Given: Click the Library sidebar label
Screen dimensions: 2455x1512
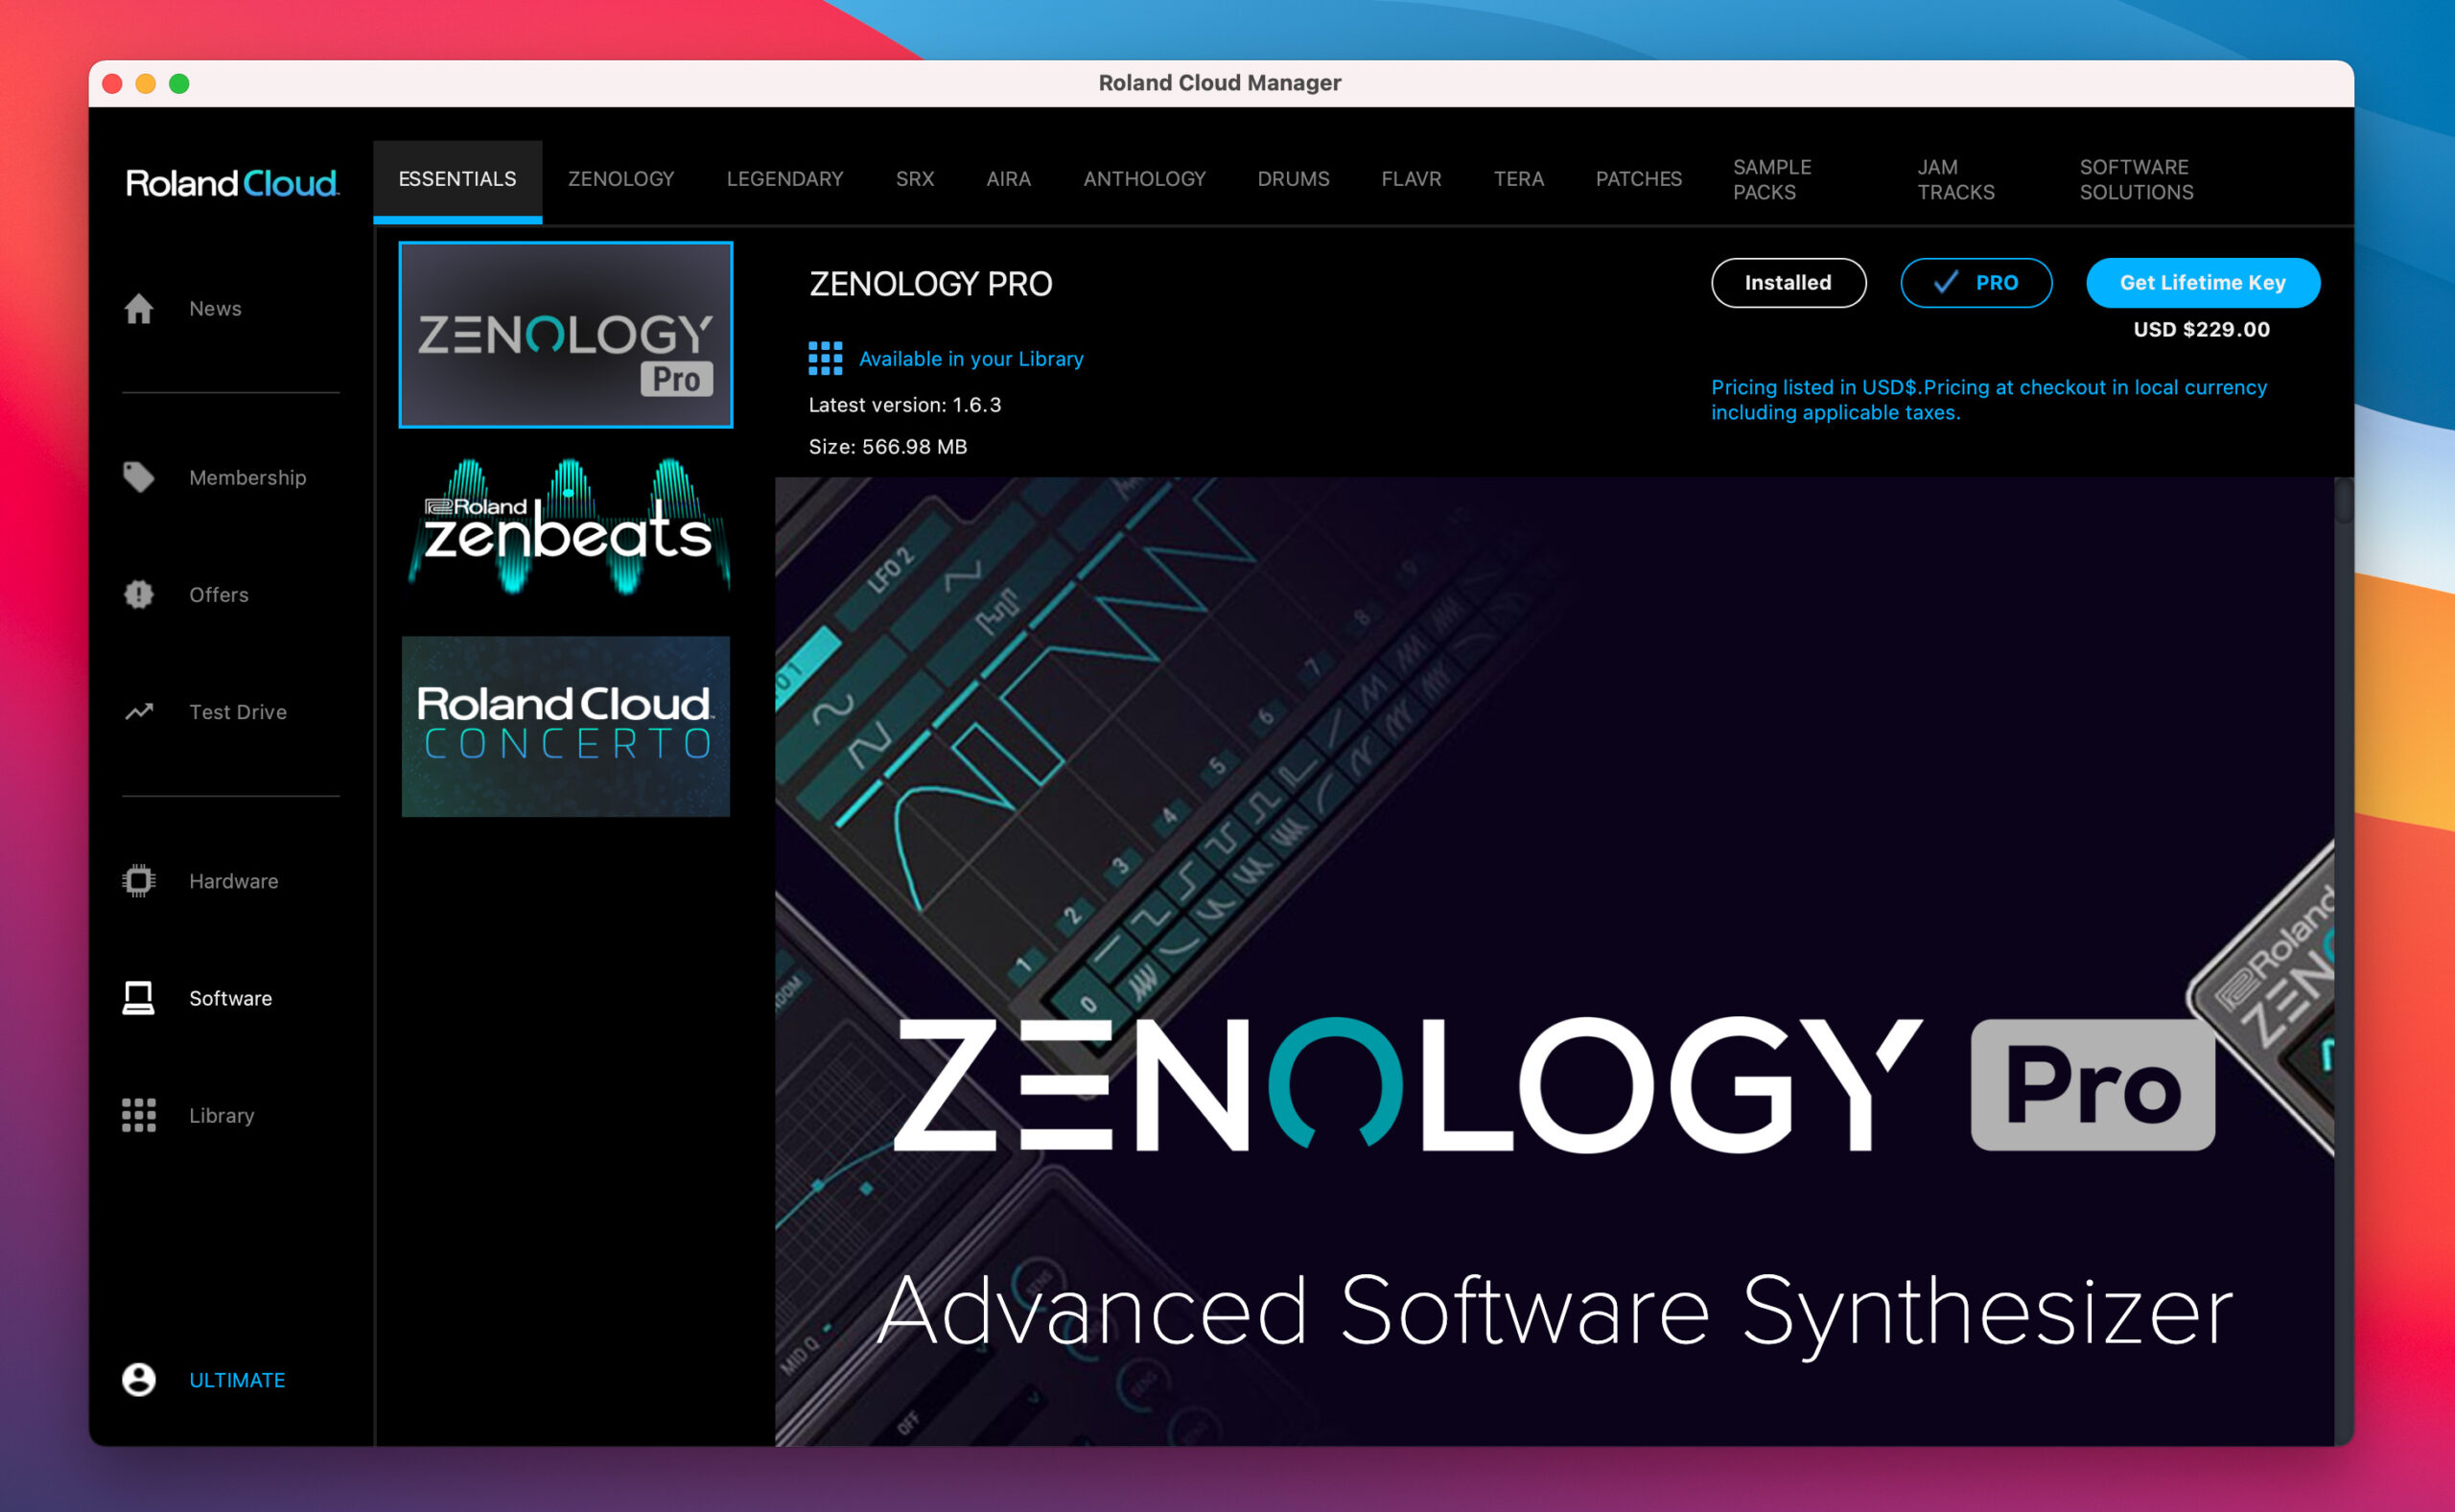Looking at the screenshot, I should tap(222, 1116).
